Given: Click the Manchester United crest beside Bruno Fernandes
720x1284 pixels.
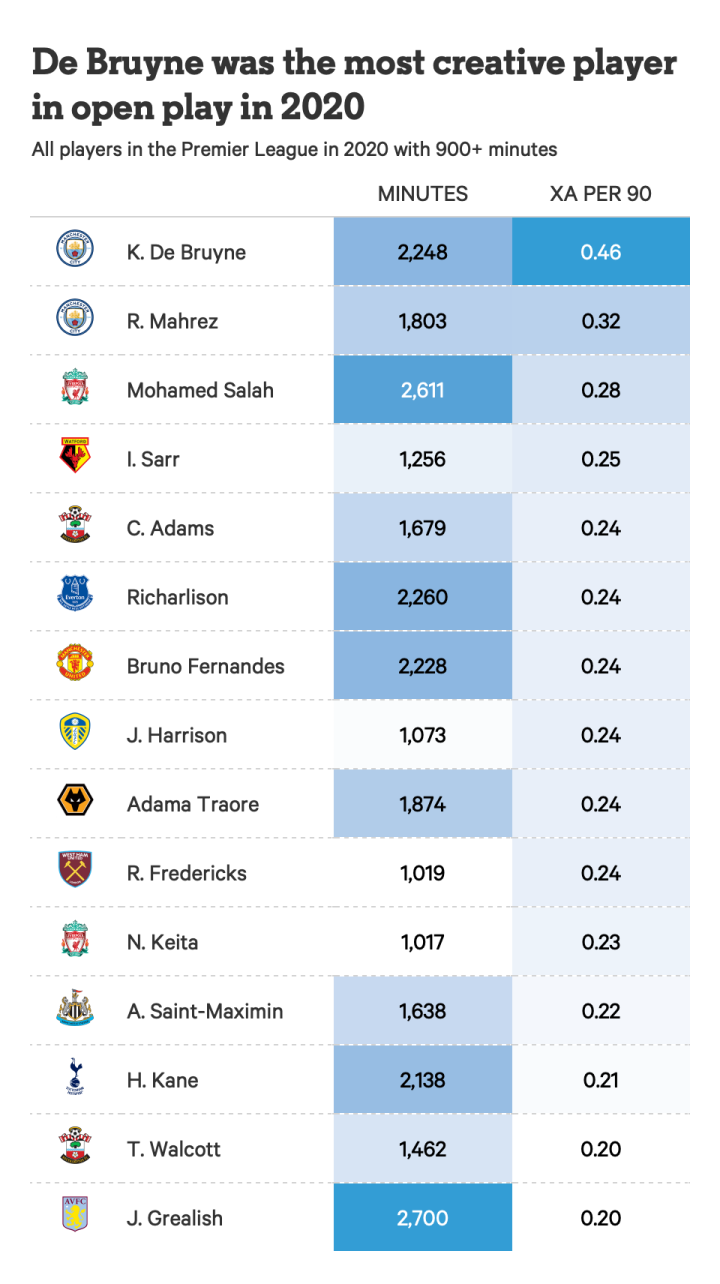Looking at the screenshot, I should pyautogui.click(x=75, y=666).
